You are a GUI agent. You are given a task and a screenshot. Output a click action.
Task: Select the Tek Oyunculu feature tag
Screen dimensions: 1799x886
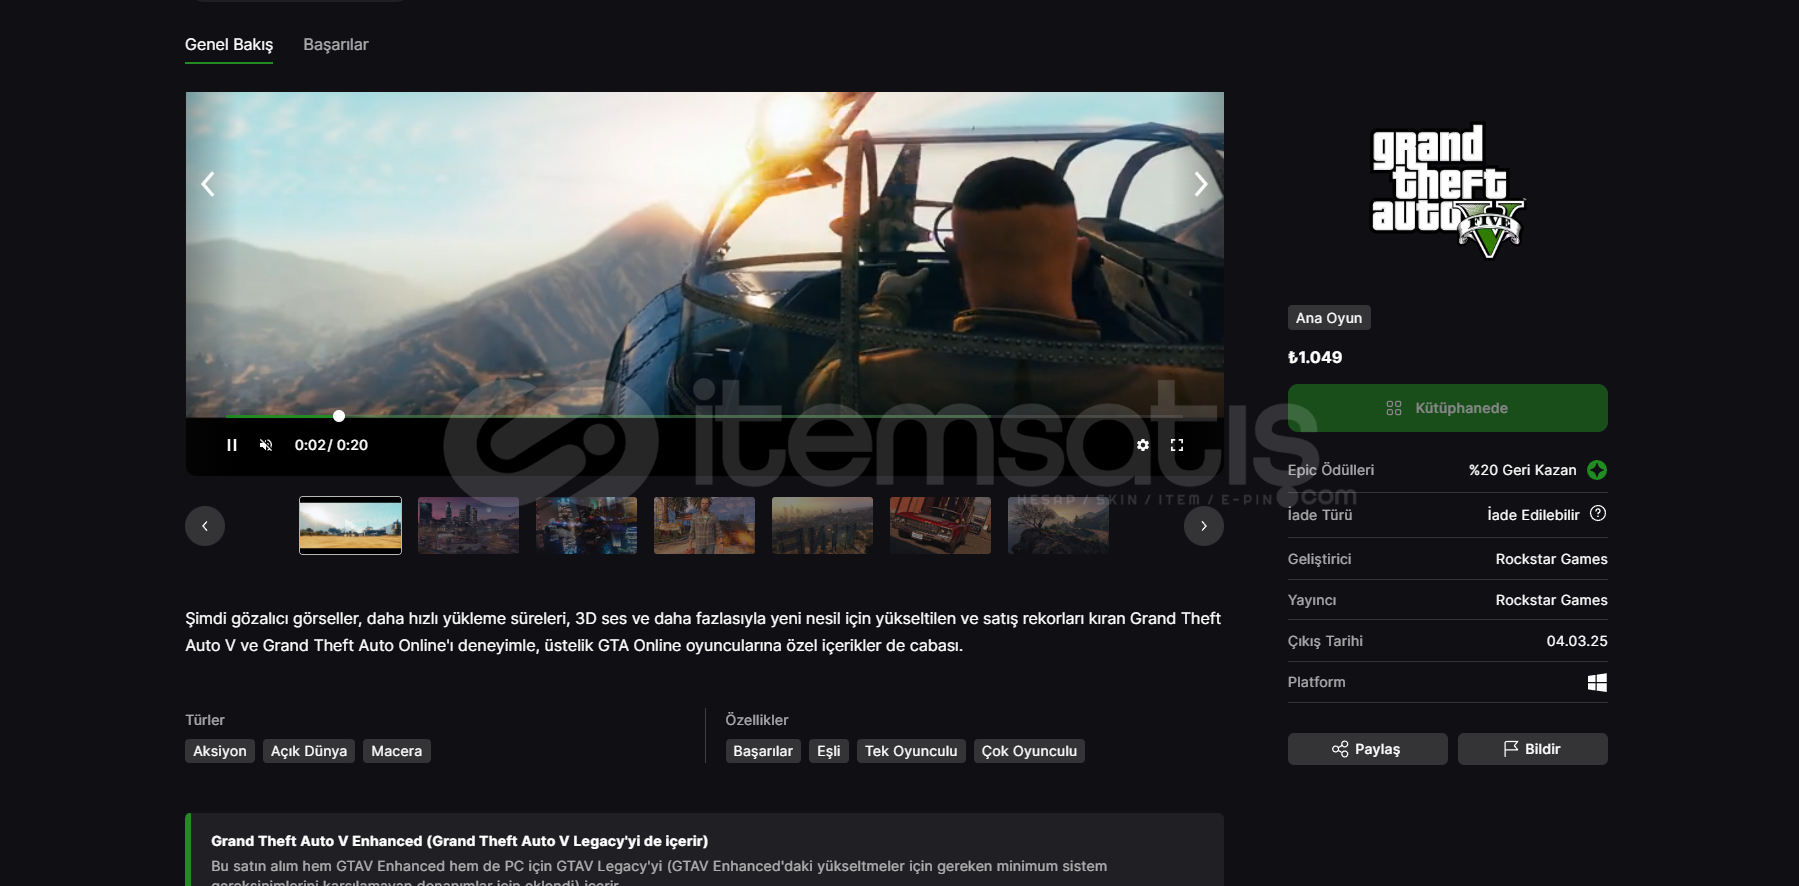(911, 751)
